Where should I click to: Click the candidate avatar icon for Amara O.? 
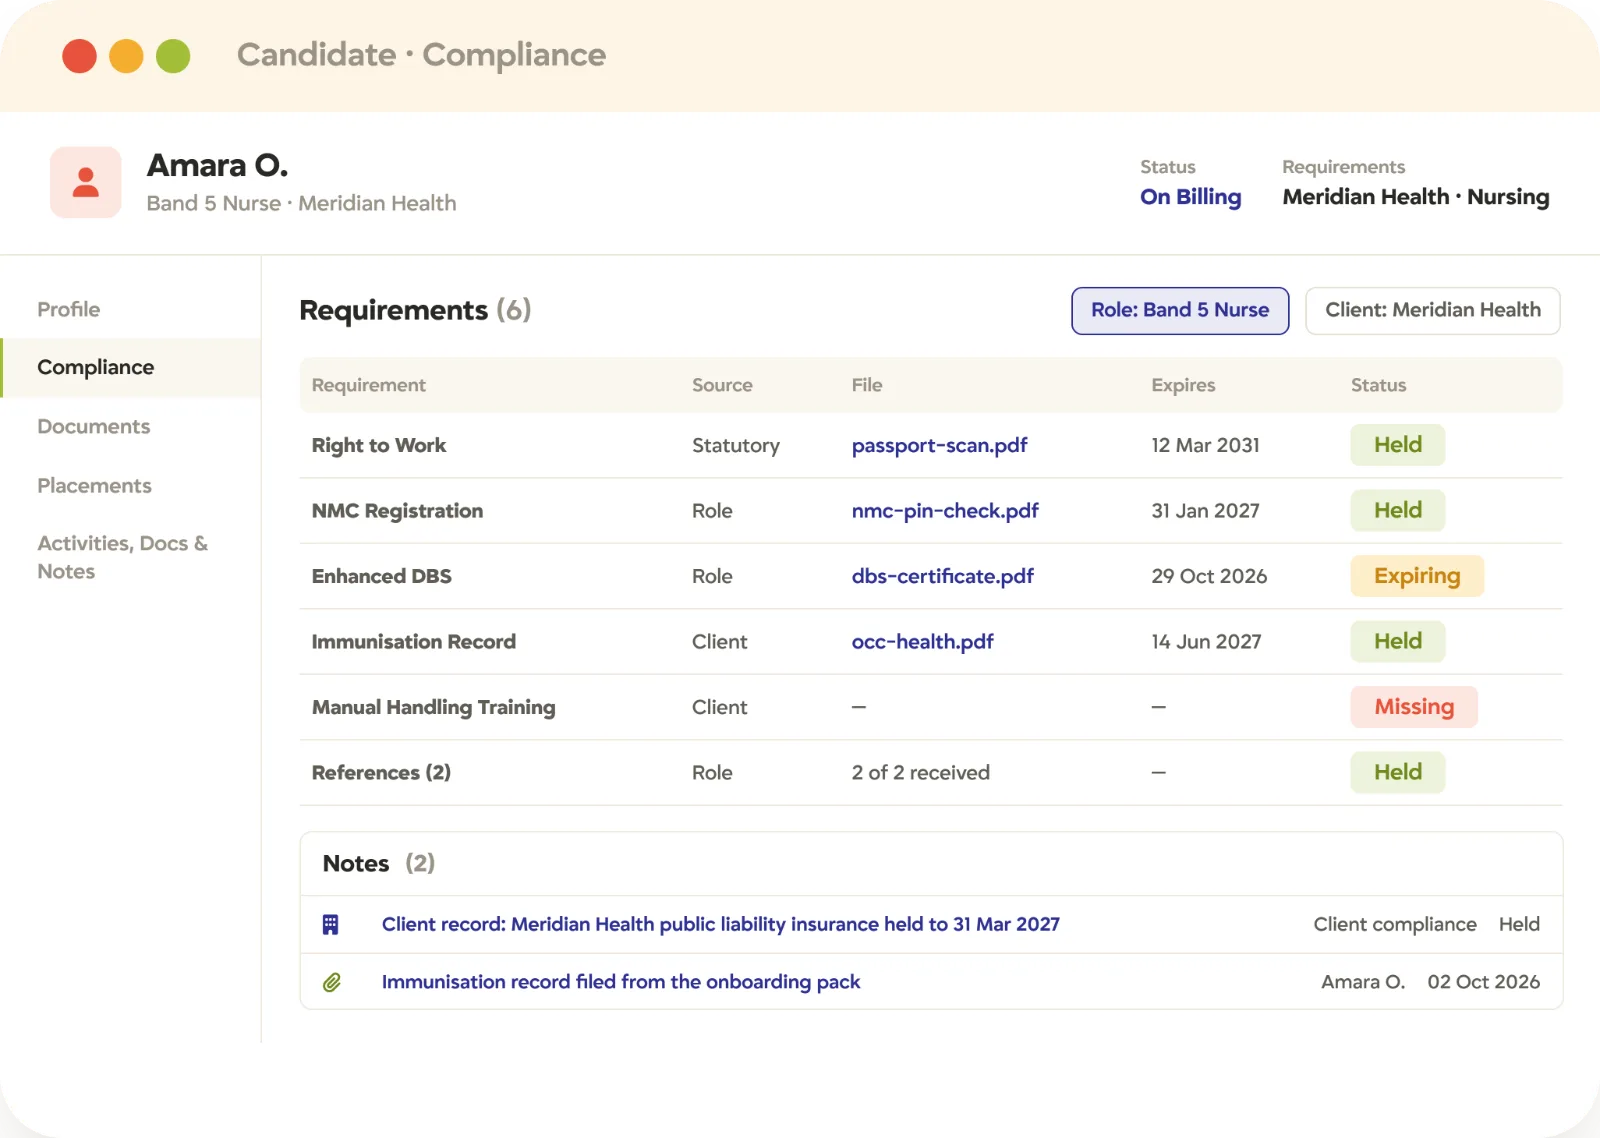click(86, 182)
